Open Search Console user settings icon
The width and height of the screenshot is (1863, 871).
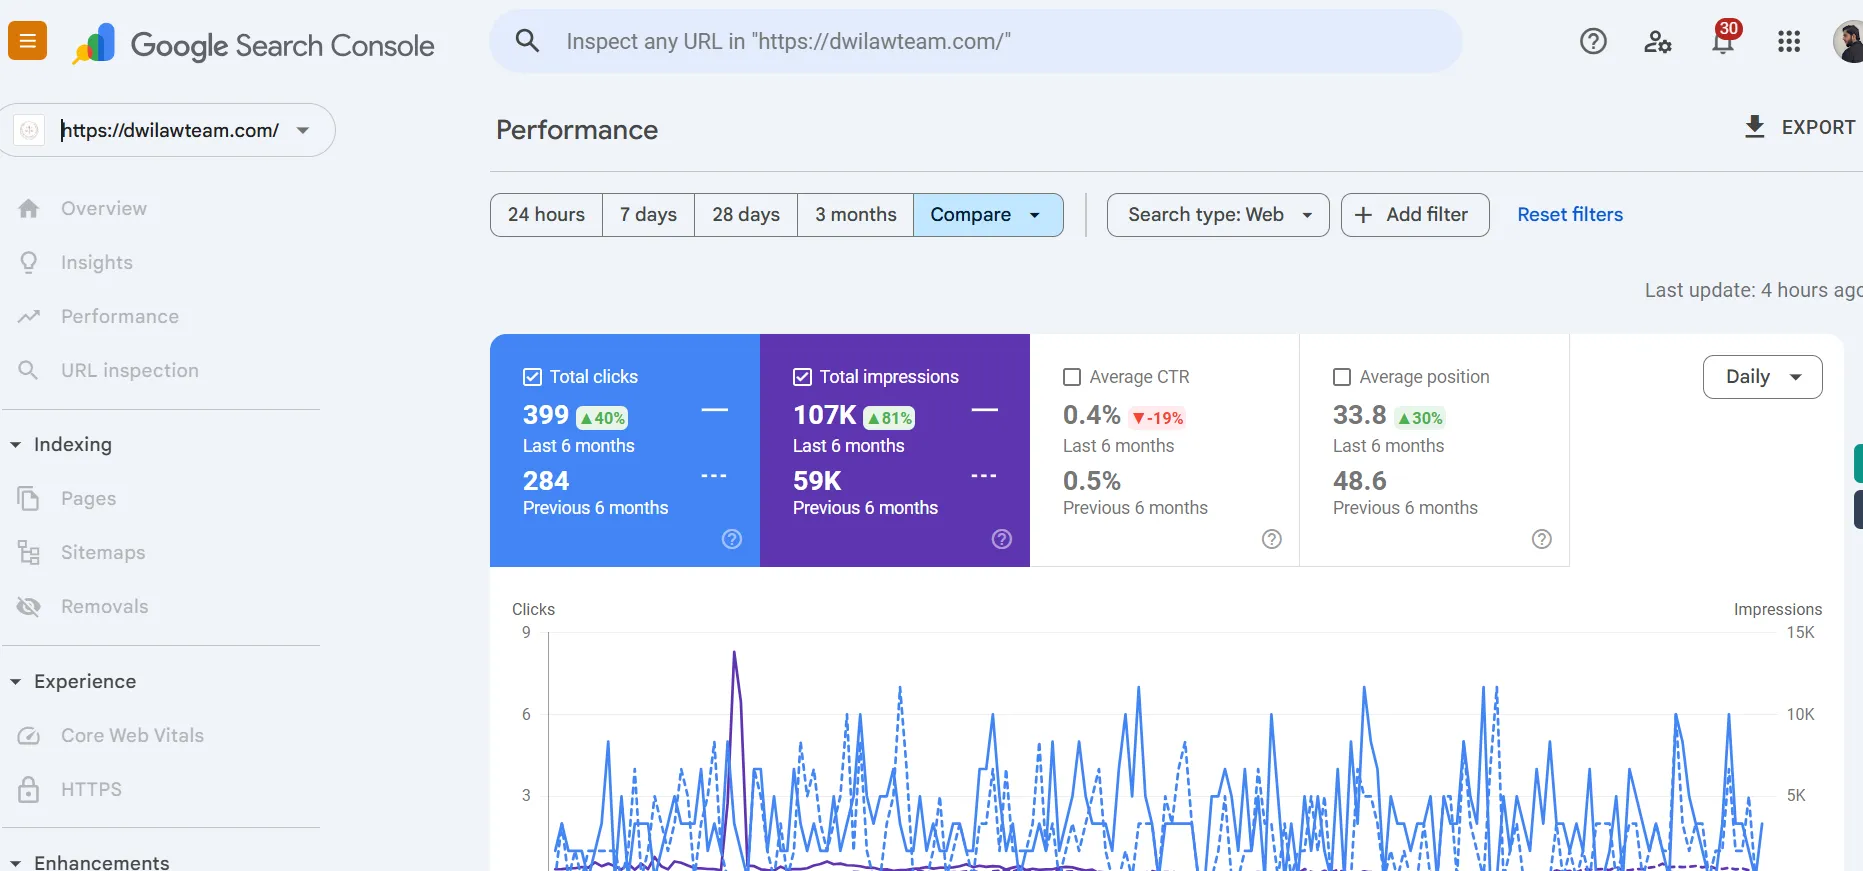(1657, 41)
